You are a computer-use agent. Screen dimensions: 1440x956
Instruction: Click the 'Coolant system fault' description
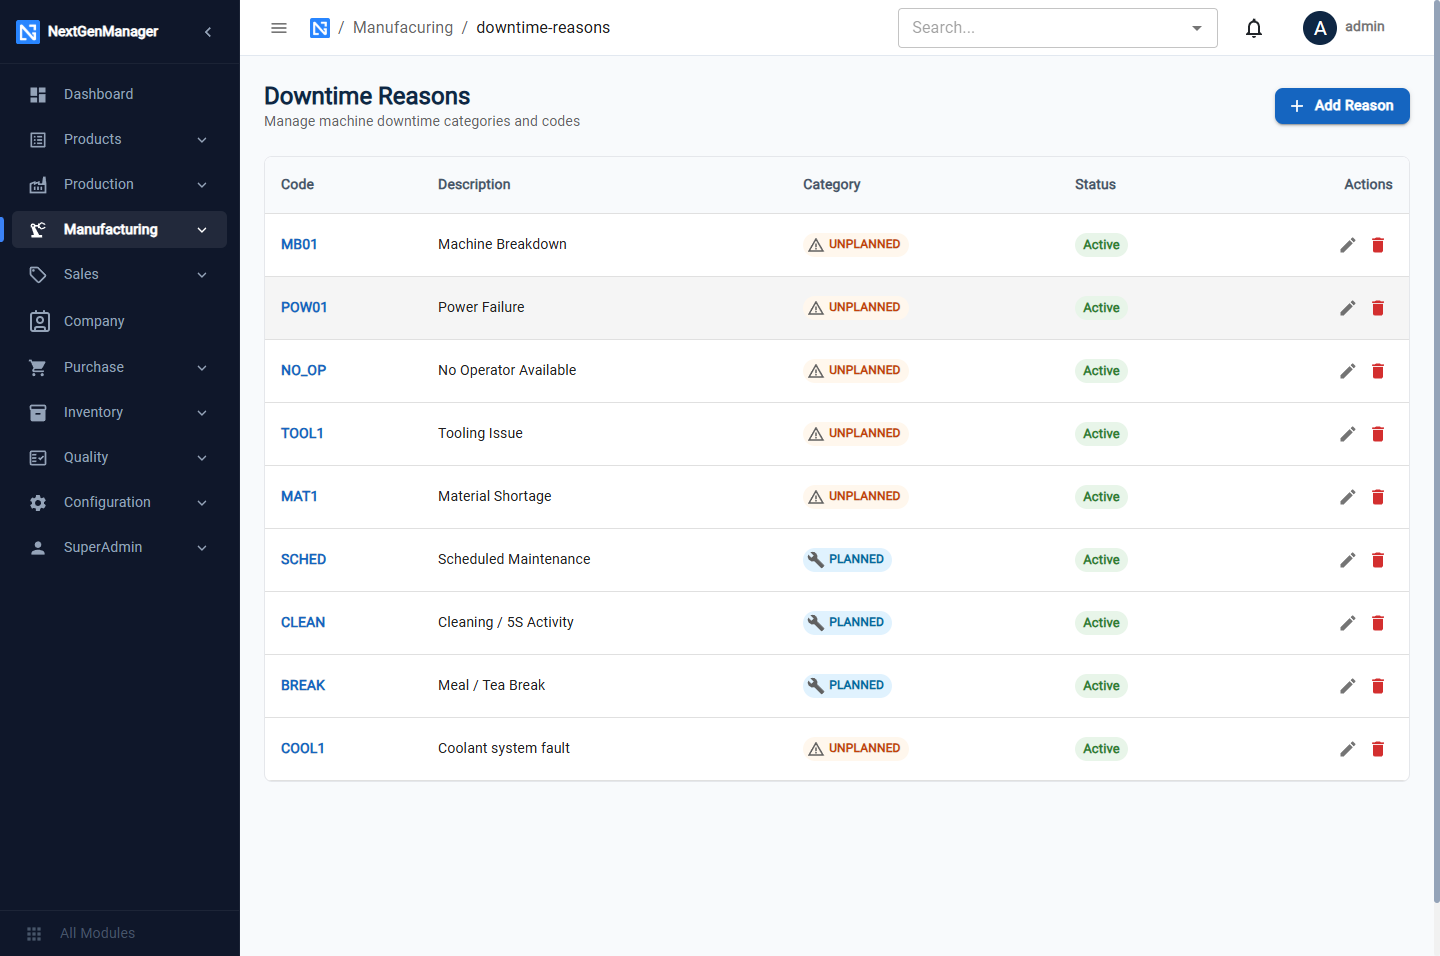click(x=504, y=748)
